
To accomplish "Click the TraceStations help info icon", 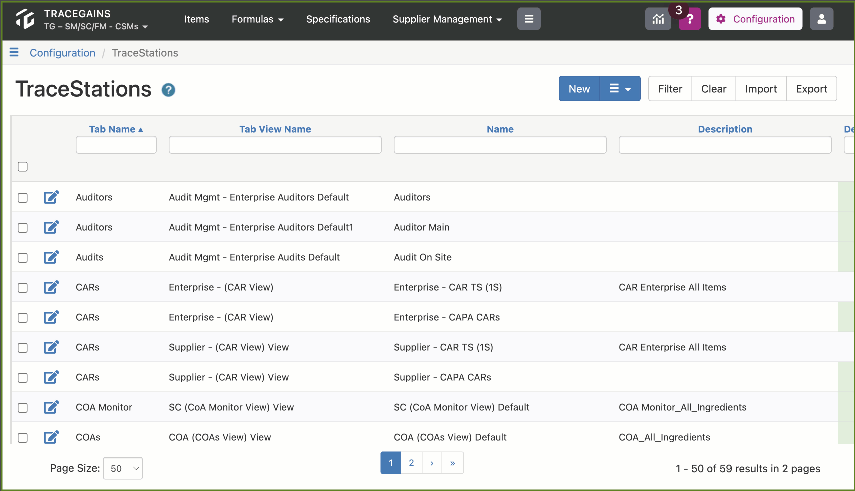I will [168, 90].
